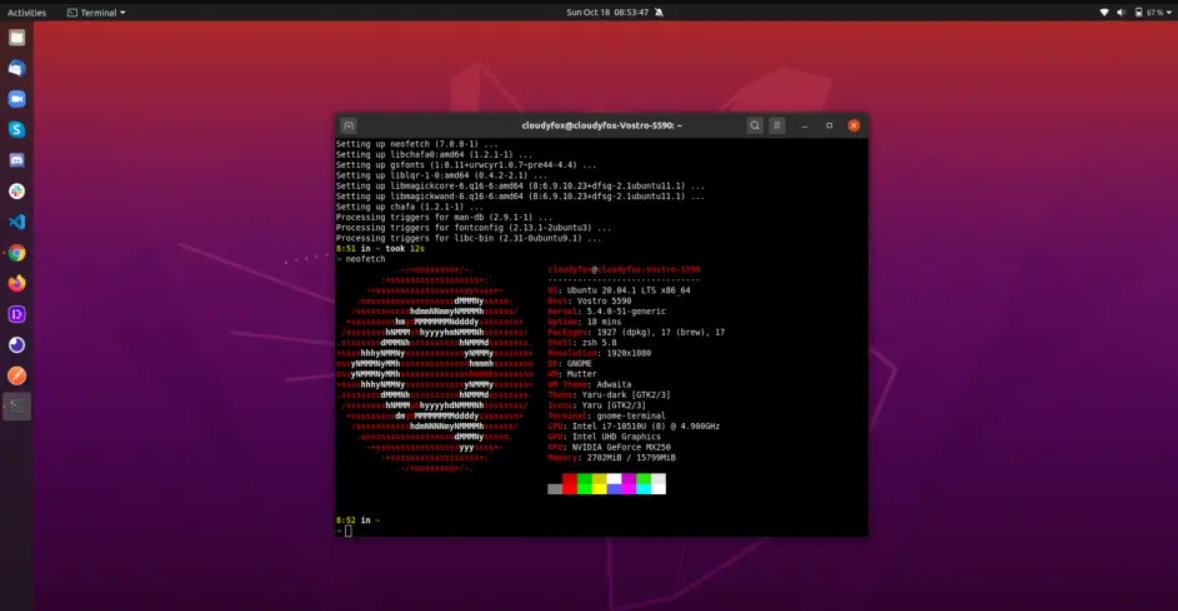Click the 'Setting up gsfonts' line

tap(466, 165)
